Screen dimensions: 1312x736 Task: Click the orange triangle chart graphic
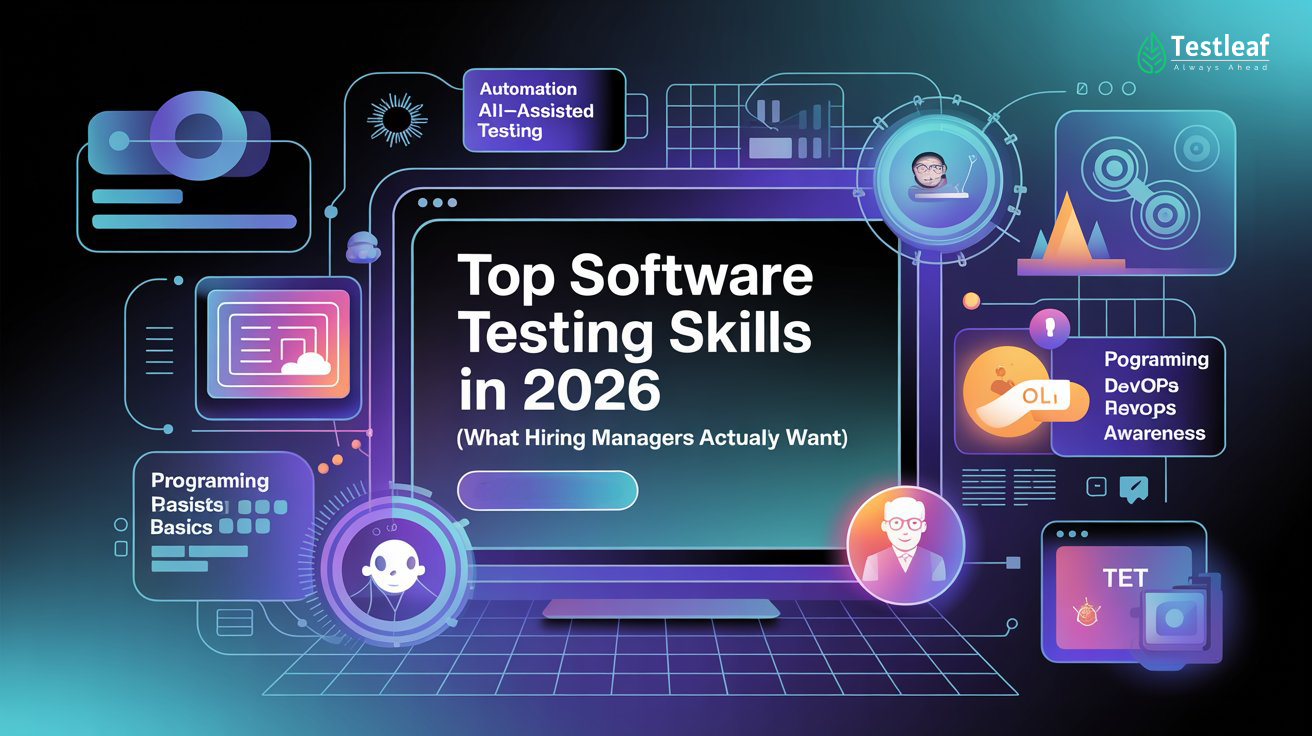[1070, 234]
